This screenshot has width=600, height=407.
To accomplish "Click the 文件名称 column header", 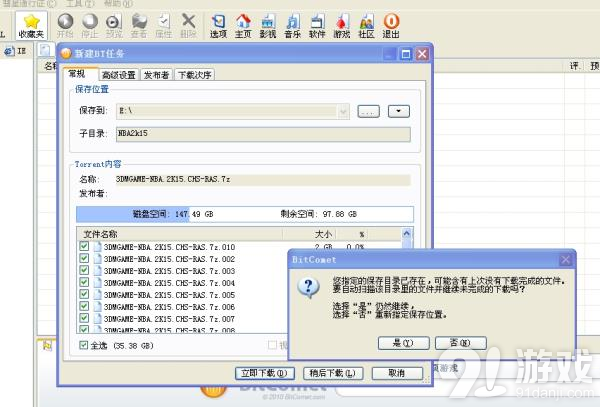I will [x=180, y=234].
